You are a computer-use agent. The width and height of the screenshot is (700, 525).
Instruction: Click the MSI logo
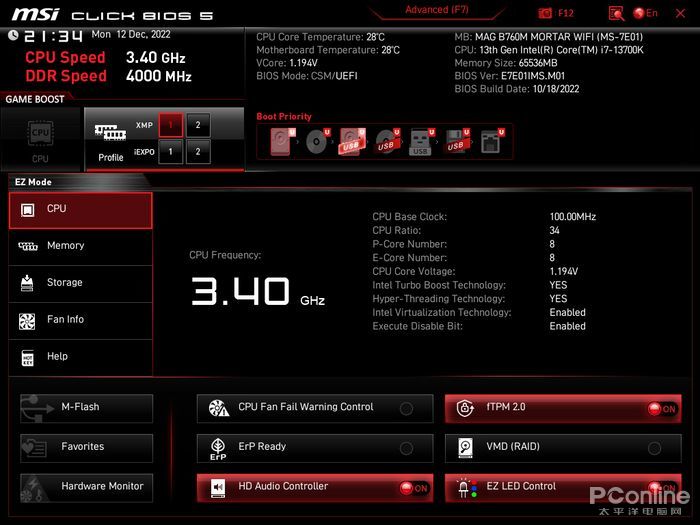tap(36, 14)
